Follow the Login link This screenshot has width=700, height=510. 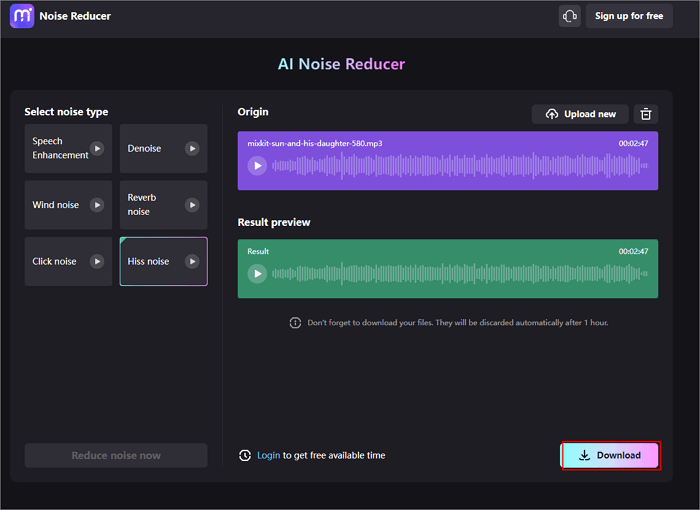268,455
